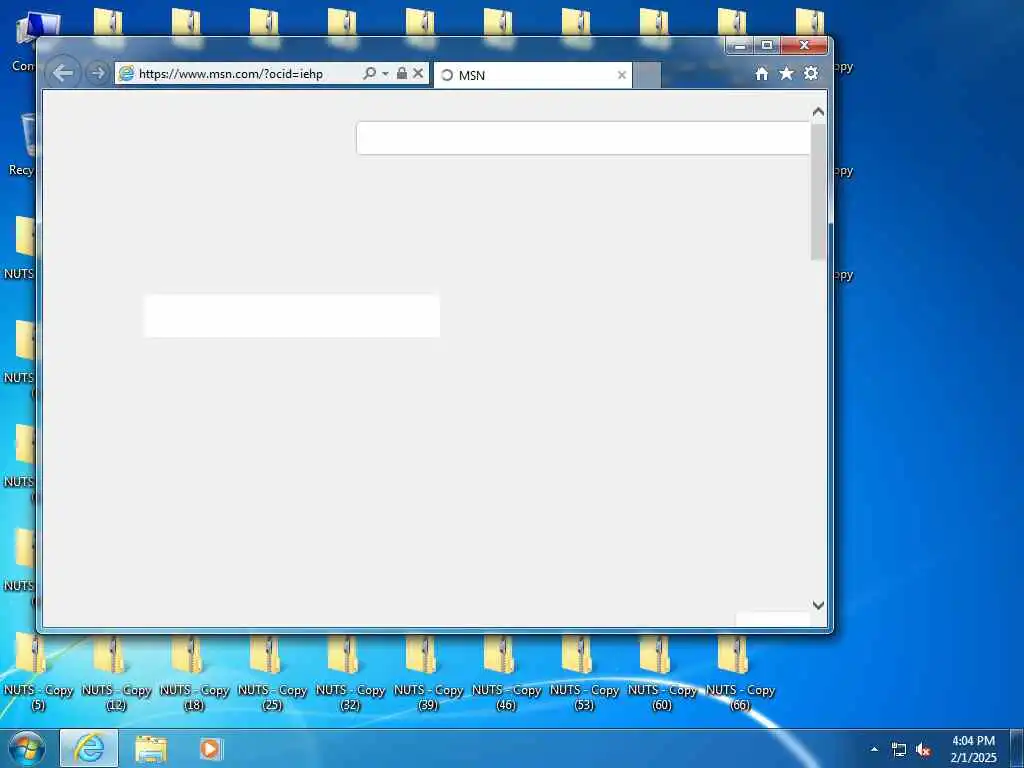The width and height of the screenshot is (1024, 768).
Task: Select the Recycle Bin desktop icon
Action: (21, 145)
